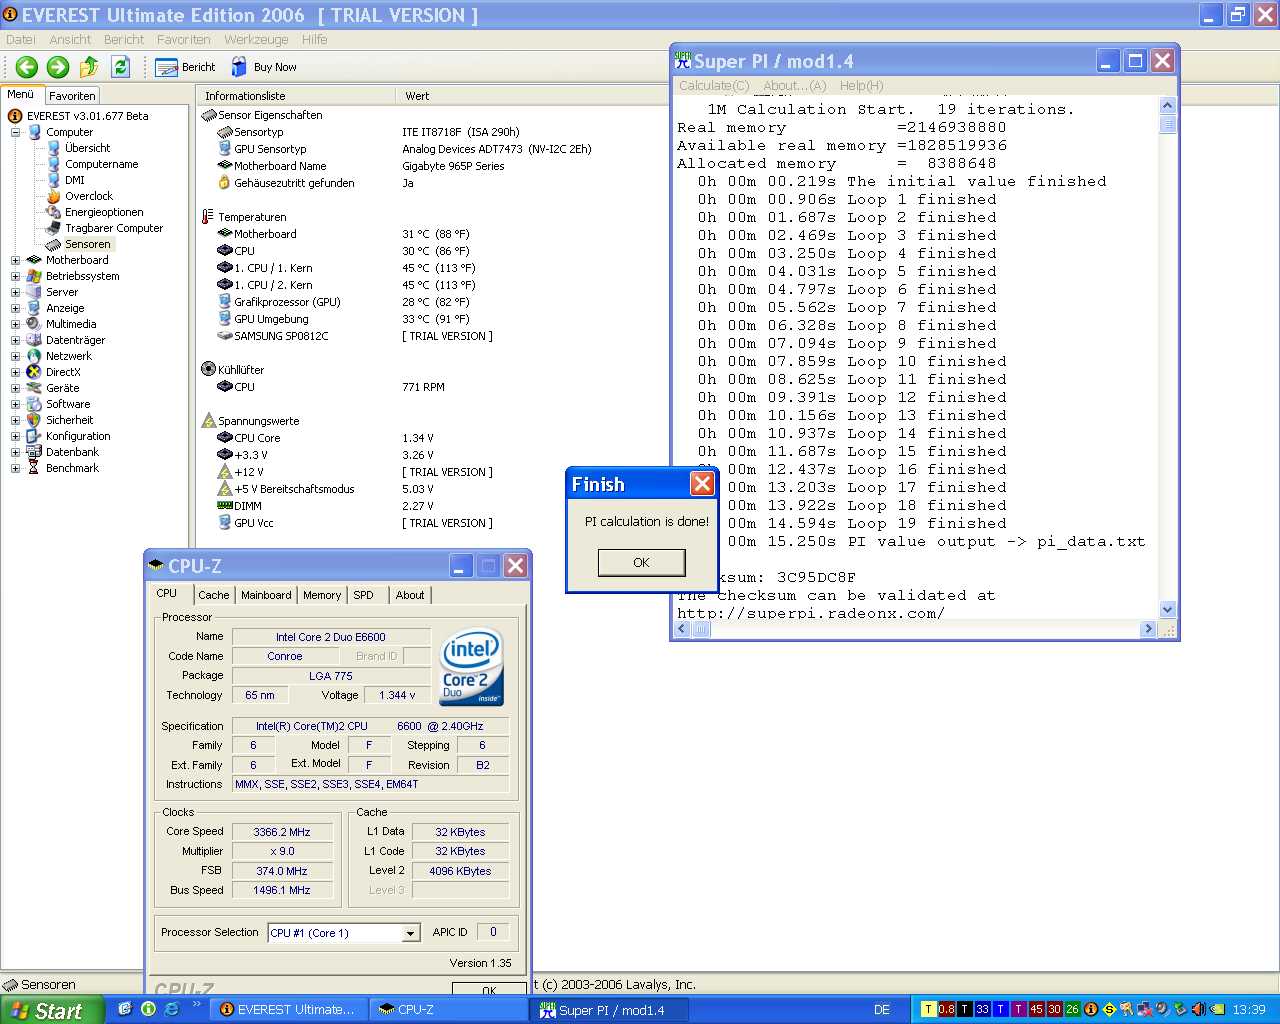Open the Favoriten menu in EVEREST
The width and height of the screenshot is (1280, 1024).
(183, 40)
